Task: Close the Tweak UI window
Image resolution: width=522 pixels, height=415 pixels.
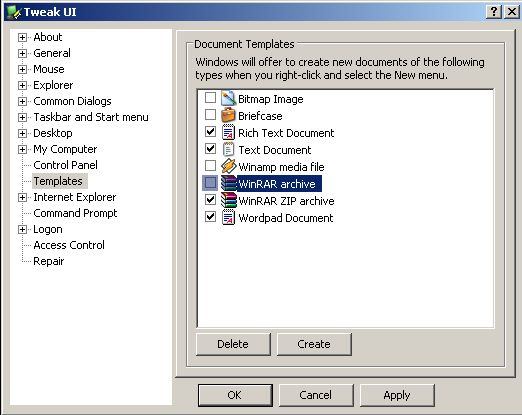Action: point(512,12)
